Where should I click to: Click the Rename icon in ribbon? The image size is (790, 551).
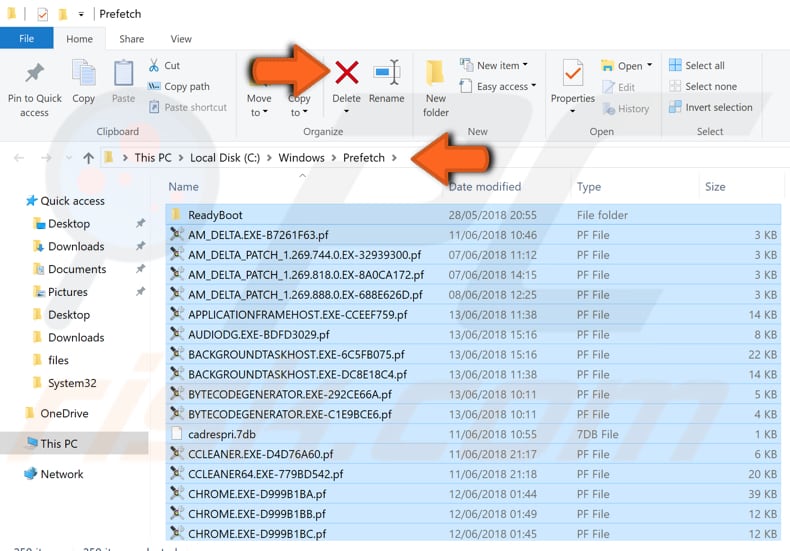[x=386, y=73]
